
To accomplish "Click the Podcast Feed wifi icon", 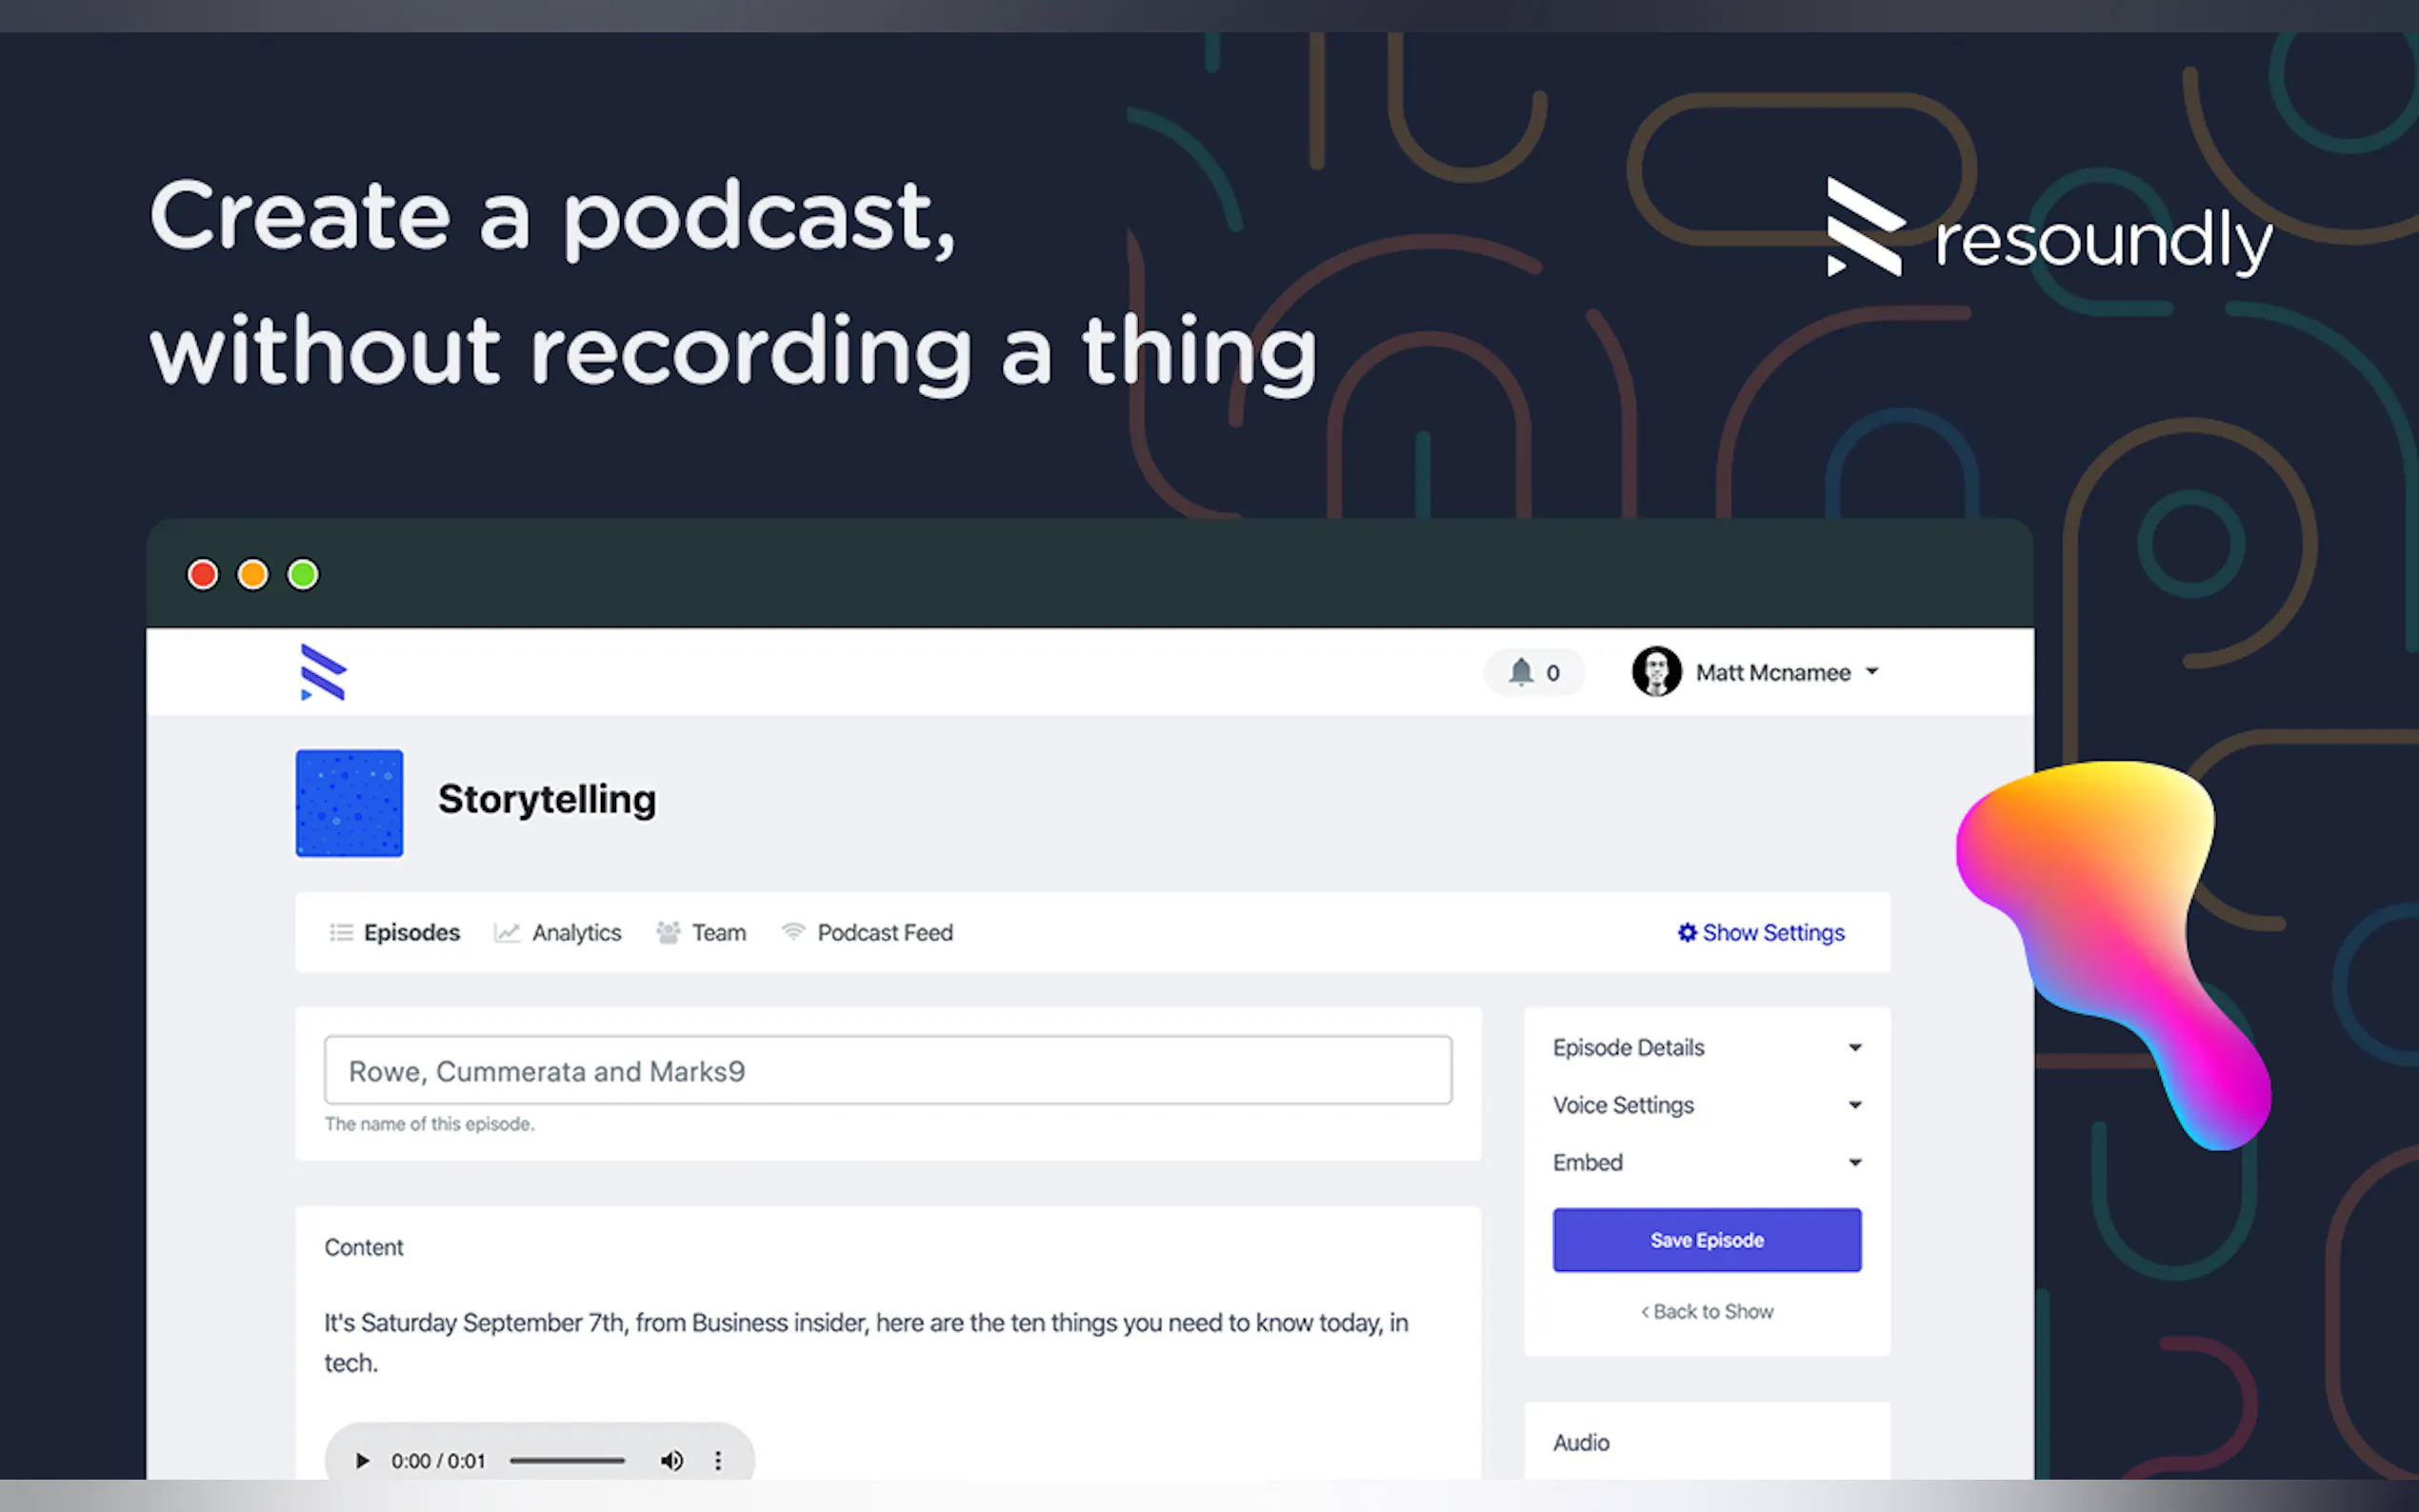I will point(792,932).
